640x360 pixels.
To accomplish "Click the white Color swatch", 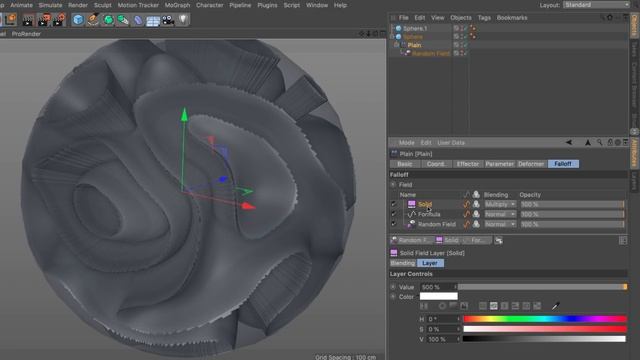I will point(438,296).
